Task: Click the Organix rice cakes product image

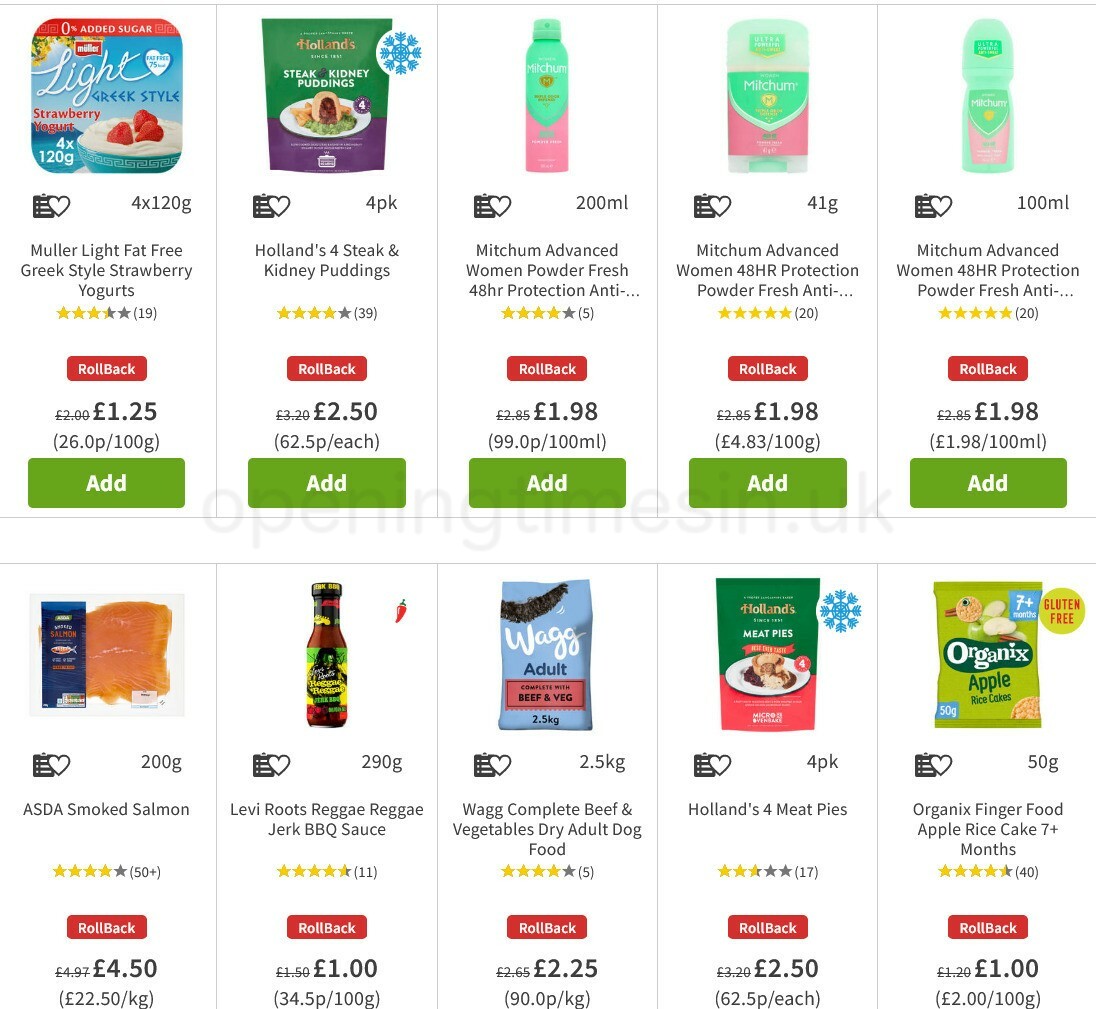Action: [x=987, y=654]
